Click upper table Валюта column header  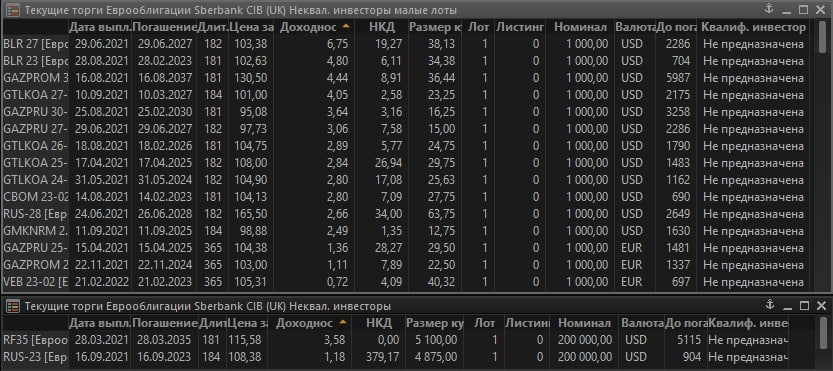634,27
